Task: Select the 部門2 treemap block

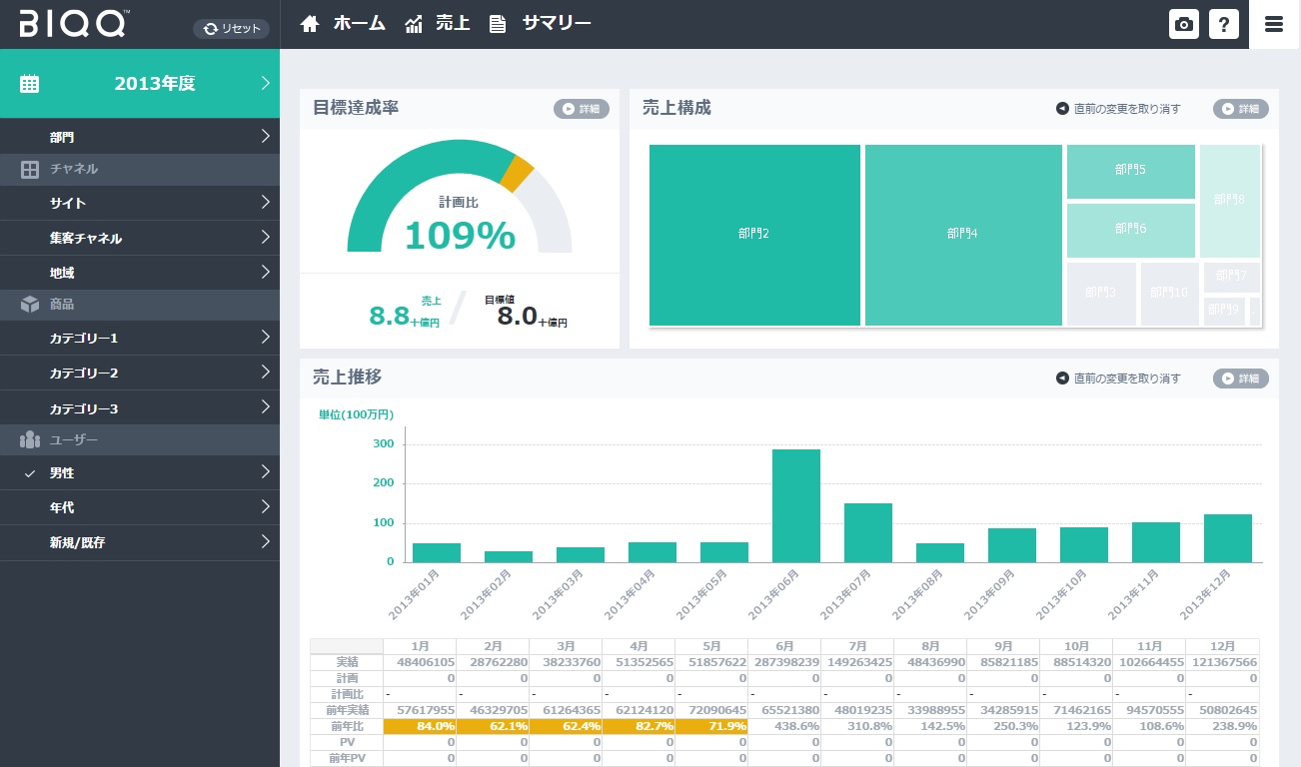Action: (x=755, y=235)
